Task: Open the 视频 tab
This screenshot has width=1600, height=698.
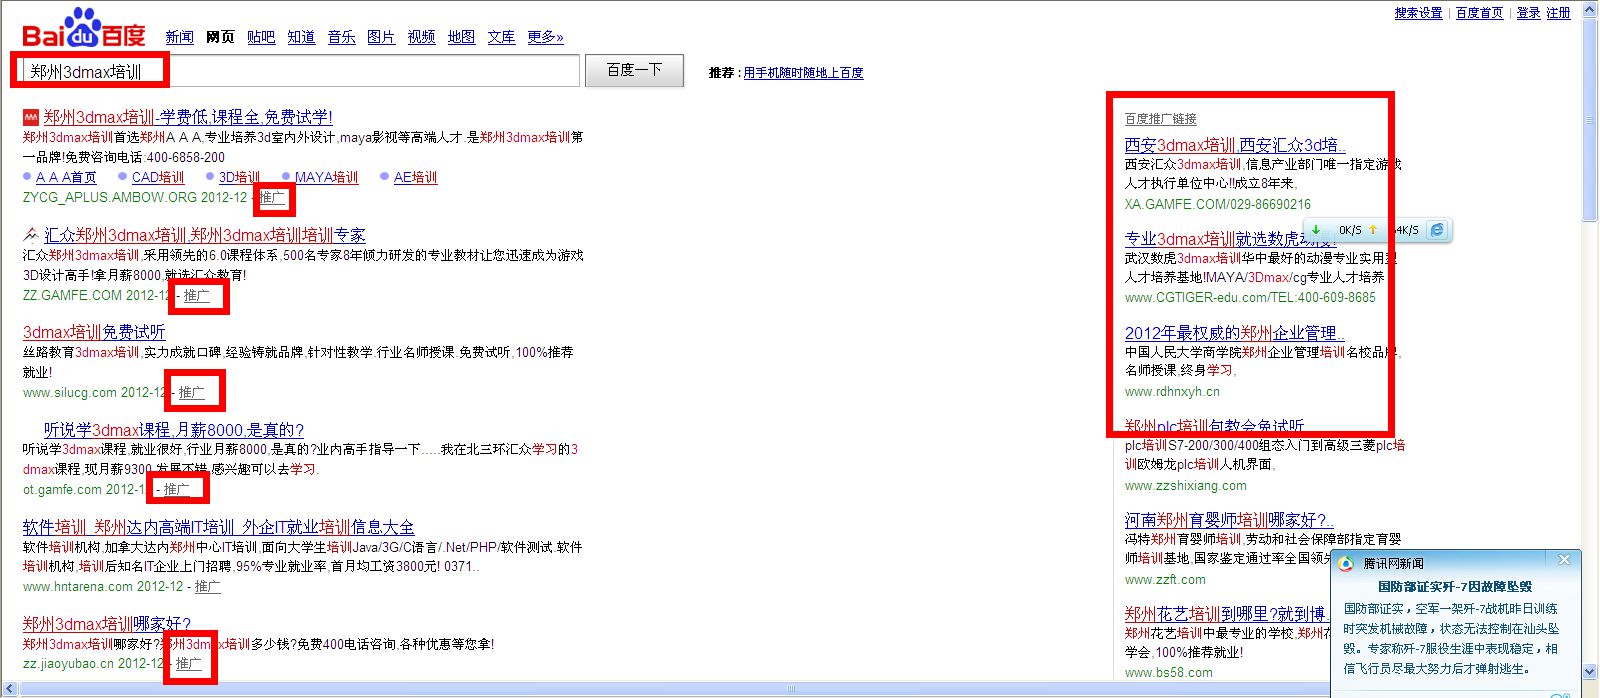Action: 421,37
